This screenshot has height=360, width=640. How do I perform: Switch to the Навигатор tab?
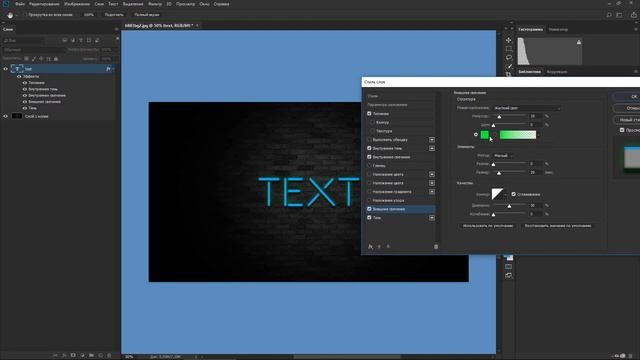pos(558,29)
